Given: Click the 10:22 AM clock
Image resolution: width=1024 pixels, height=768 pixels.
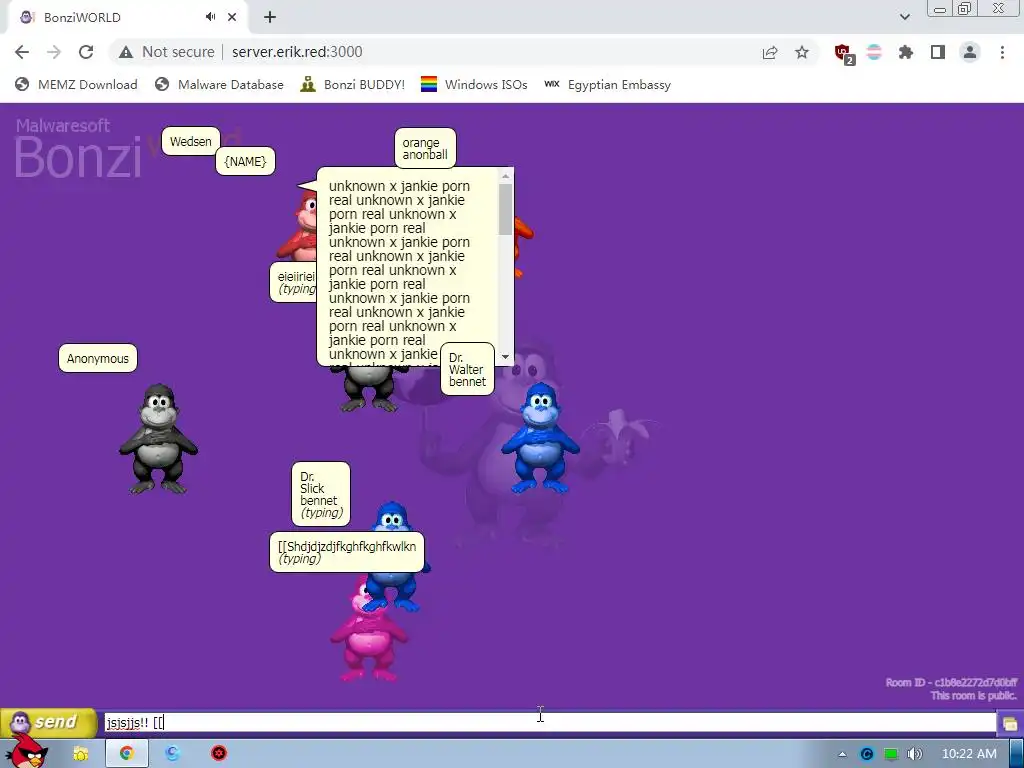Looking at the screenshot, I should (x=969, y=754).
